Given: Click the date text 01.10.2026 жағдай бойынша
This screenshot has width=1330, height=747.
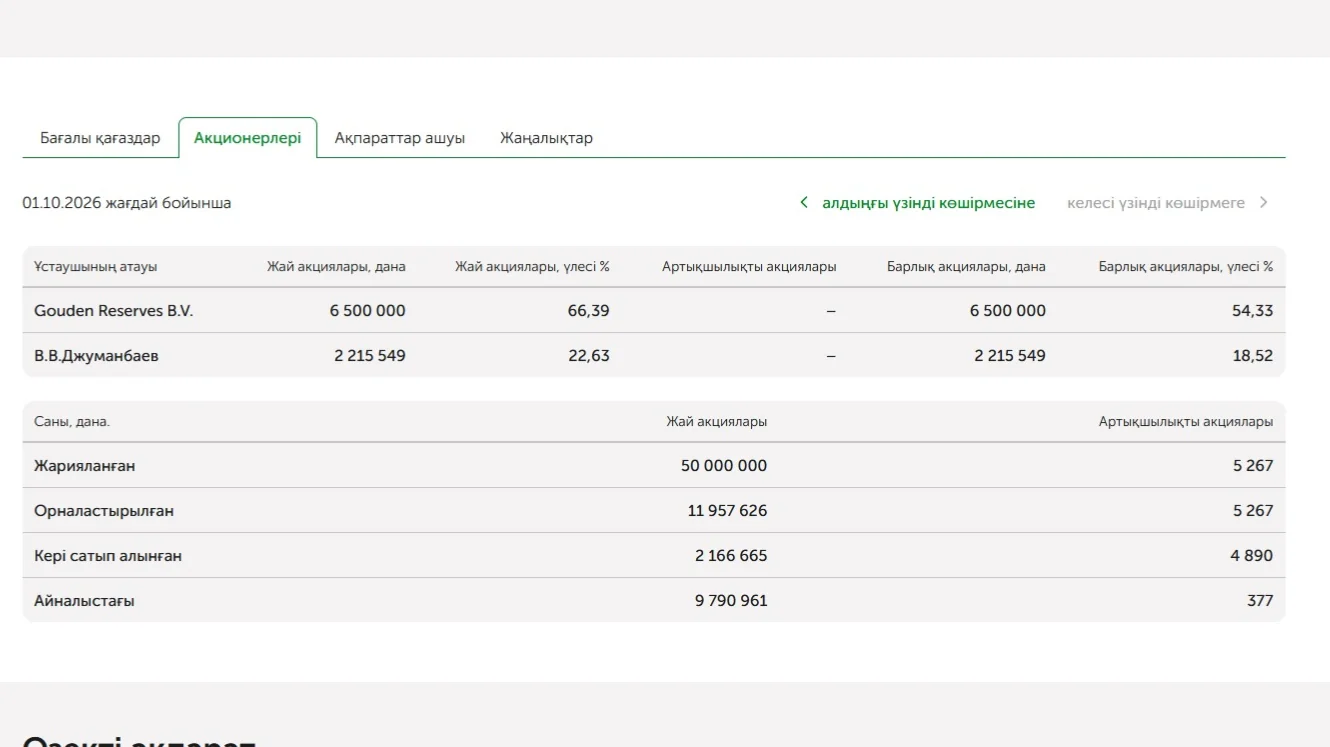Looking at the screenshot, I should point(127,203).
